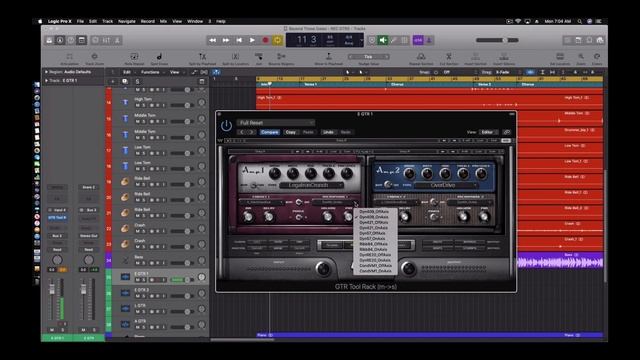The image size is (640, 360).
Task: Open the Window menu
Action: (x=195, y=21)
